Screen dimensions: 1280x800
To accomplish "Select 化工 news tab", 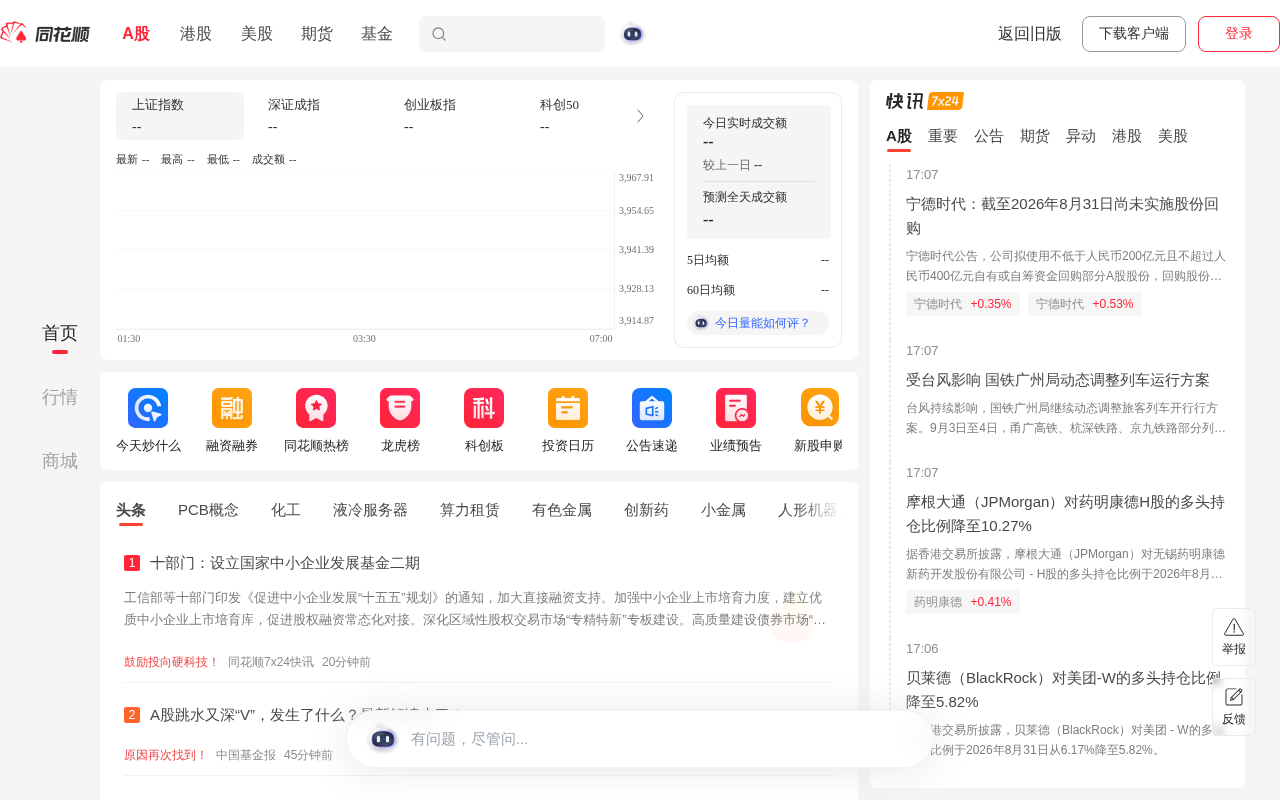I will [286, 510].
